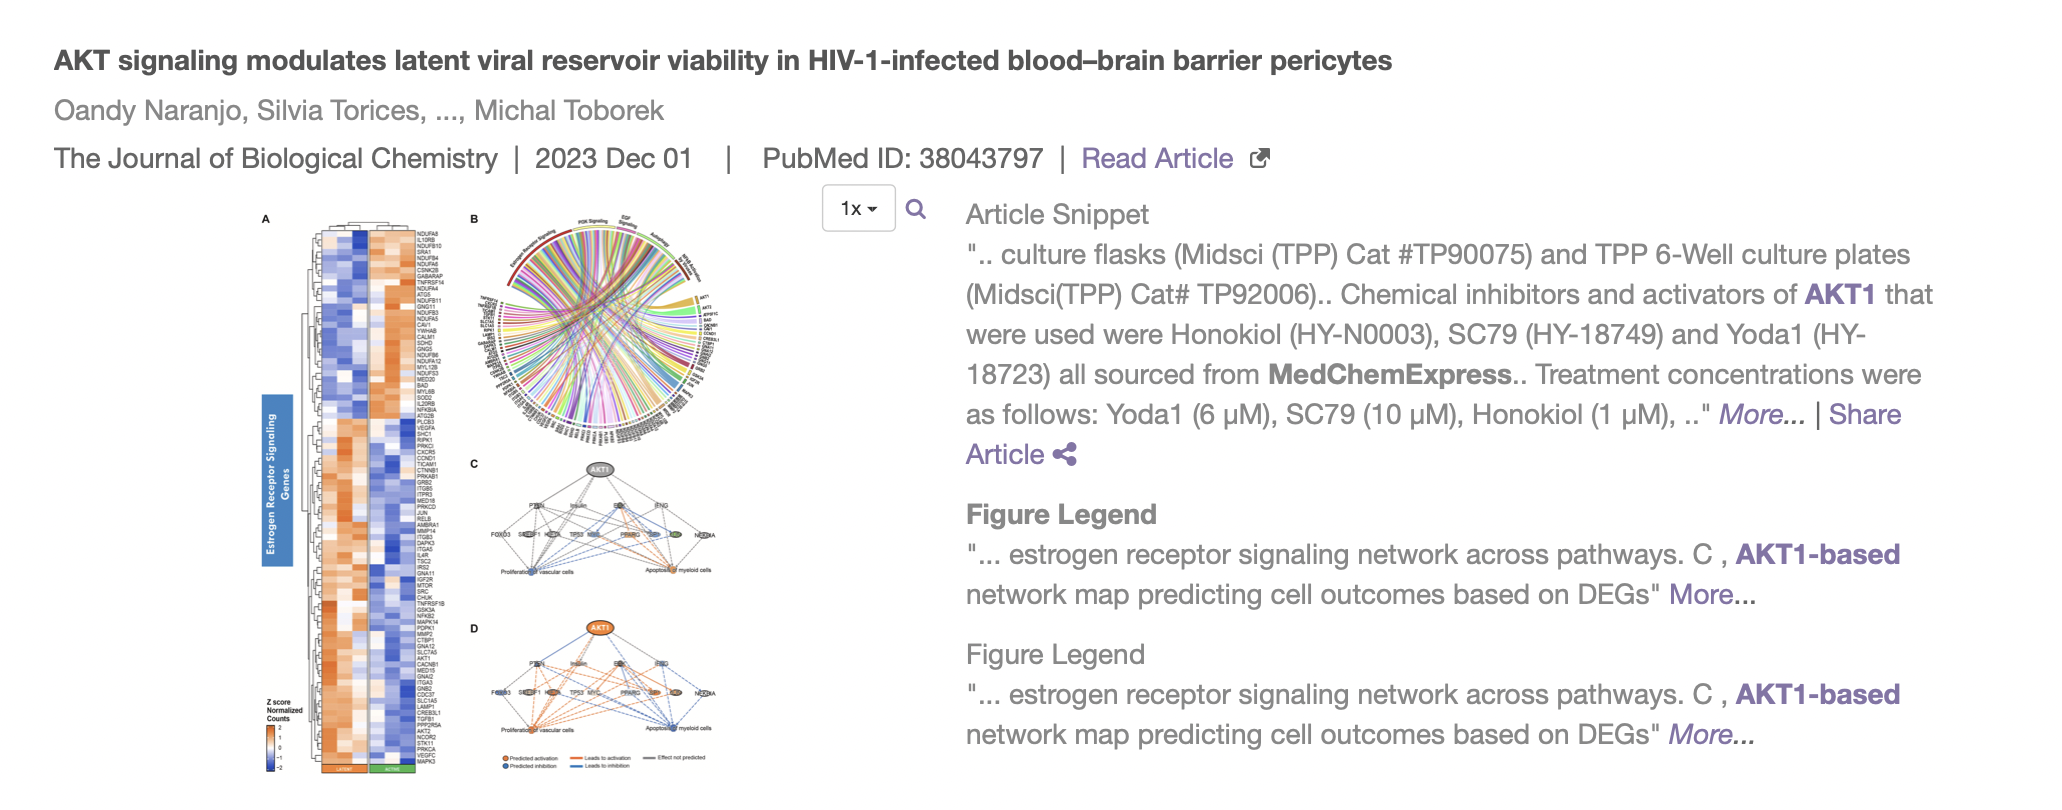This screenshot has width=2062, height=810.
Task: Click the orange AKT1 node in panel D
Action: click(x=600, y=628)
